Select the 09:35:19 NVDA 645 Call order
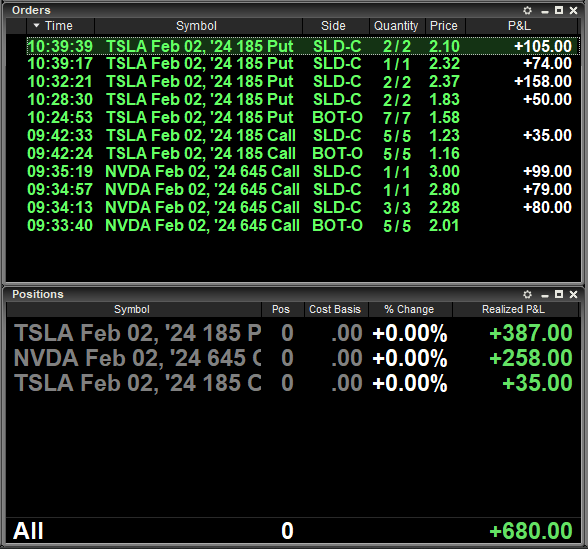The image size is (588, 549). 303,171
